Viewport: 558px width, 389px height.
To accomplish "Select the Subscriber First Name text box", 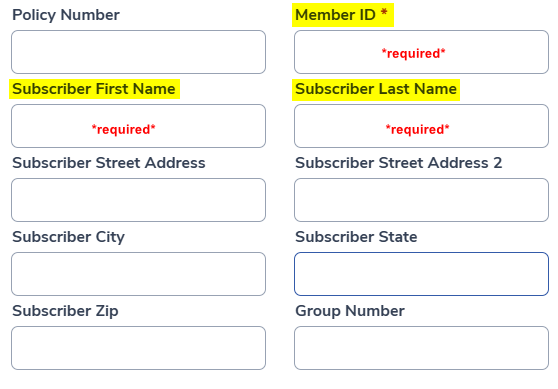I will point(138,126).
